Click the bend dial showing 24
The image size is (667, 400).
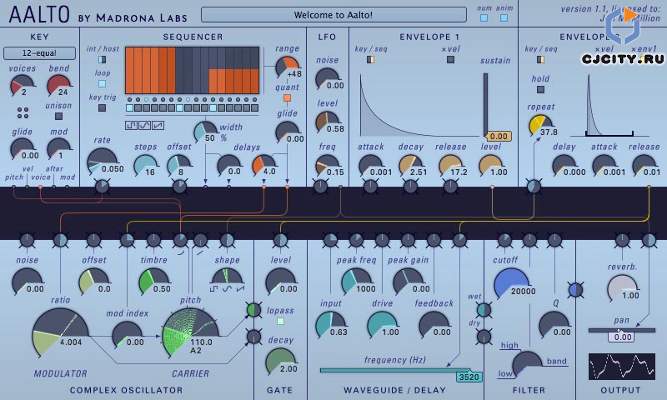[x=59, y=86]
